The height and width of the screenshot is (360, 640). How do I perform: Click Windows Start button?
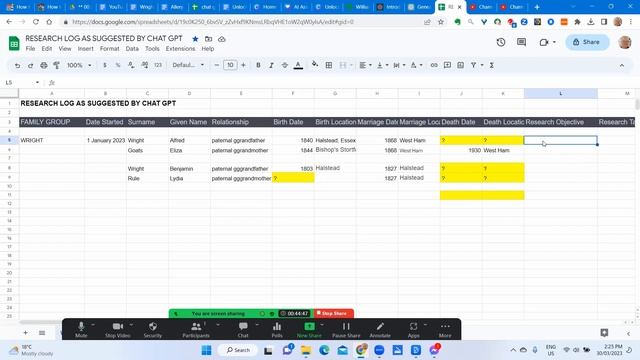[207, 350]
